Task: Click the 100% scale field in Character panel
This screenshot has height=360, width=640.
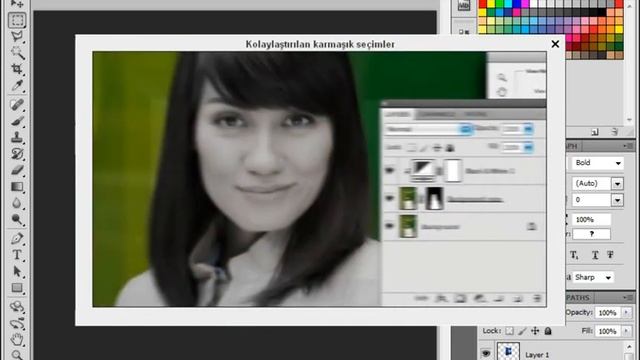Action: point(591,220)
